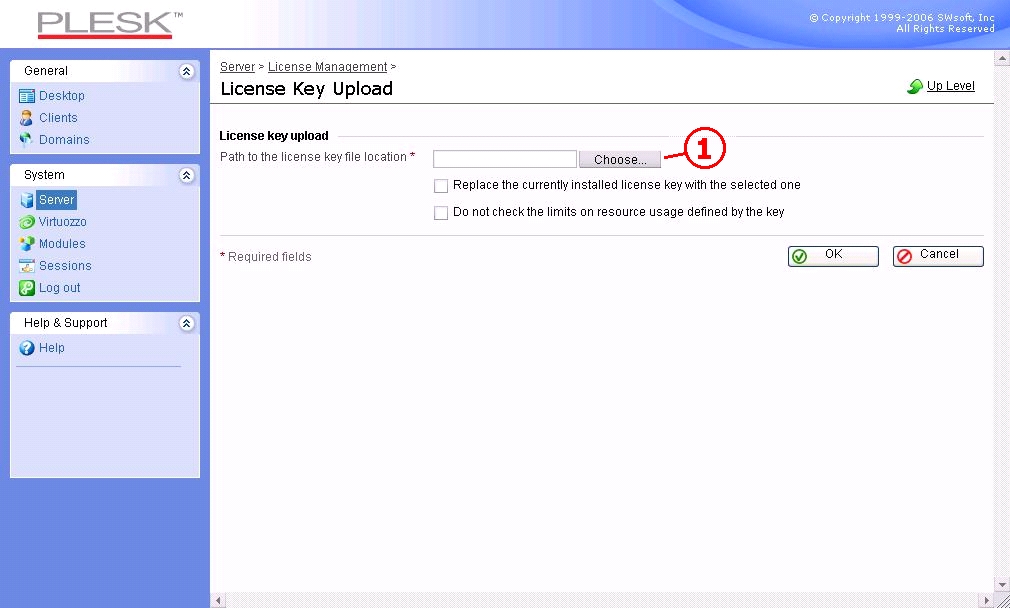This screenshot has width=1010, height=608.
Task: Check 'Do not check the limits' option
Action: (x=441, y=213)
